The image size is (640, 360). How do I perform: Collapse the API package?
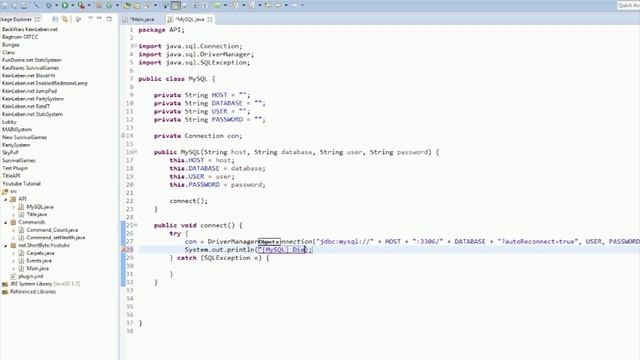(x=6, y=199)
